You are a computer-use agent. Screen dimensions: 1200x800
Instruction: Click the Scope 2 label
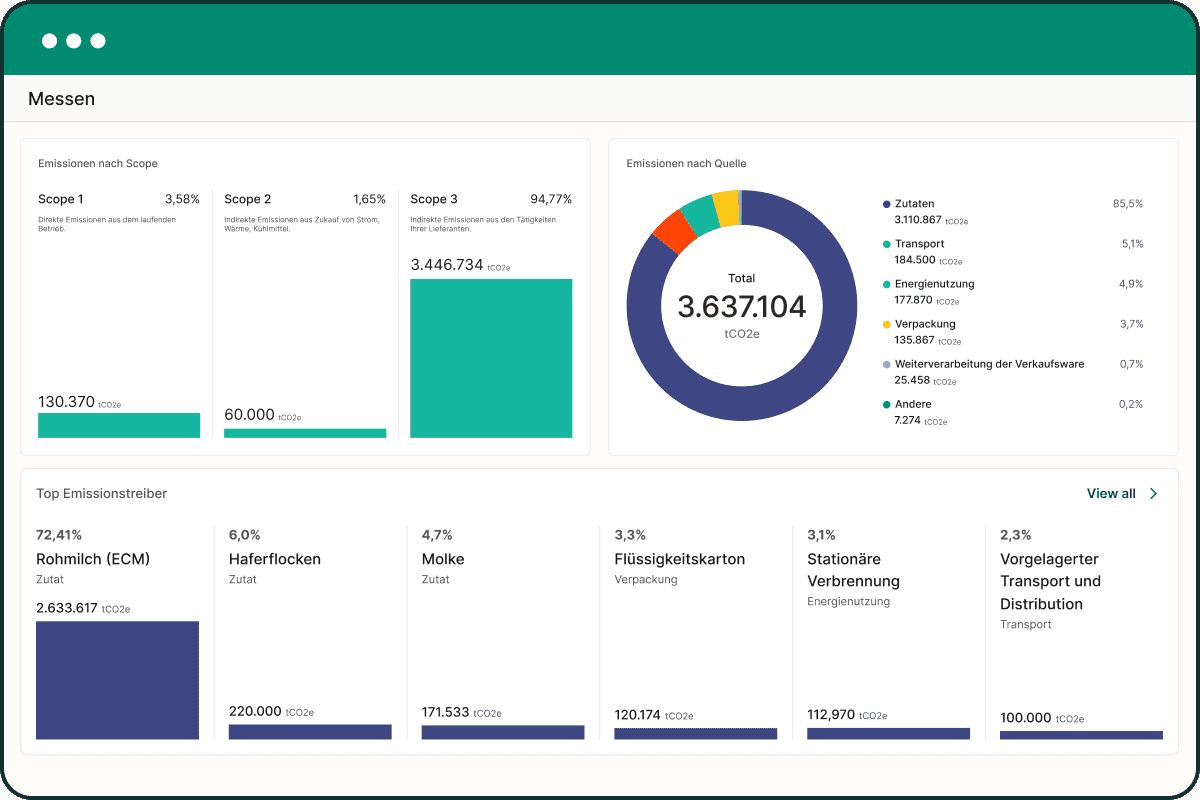click(x=248, y=199)
